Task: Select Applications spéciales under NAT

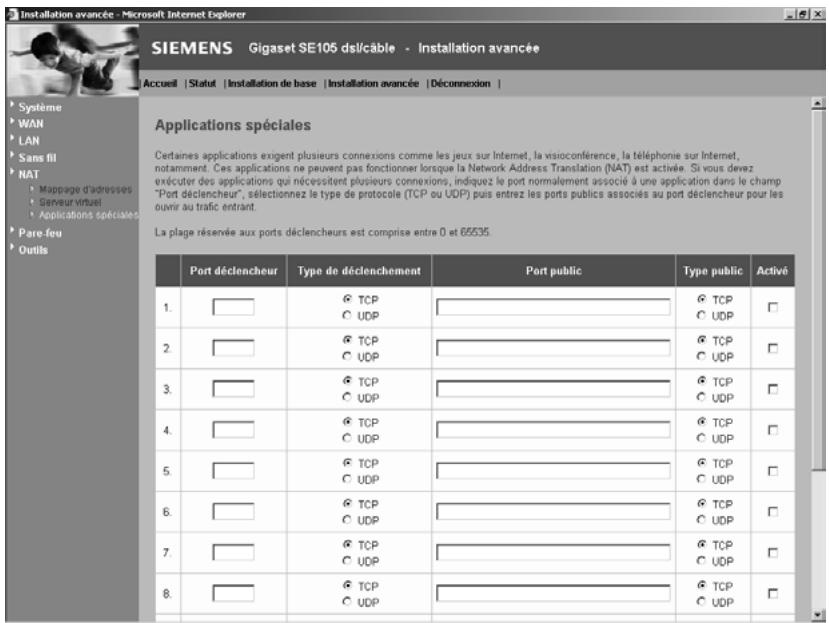Action: (x=88, y=215)
